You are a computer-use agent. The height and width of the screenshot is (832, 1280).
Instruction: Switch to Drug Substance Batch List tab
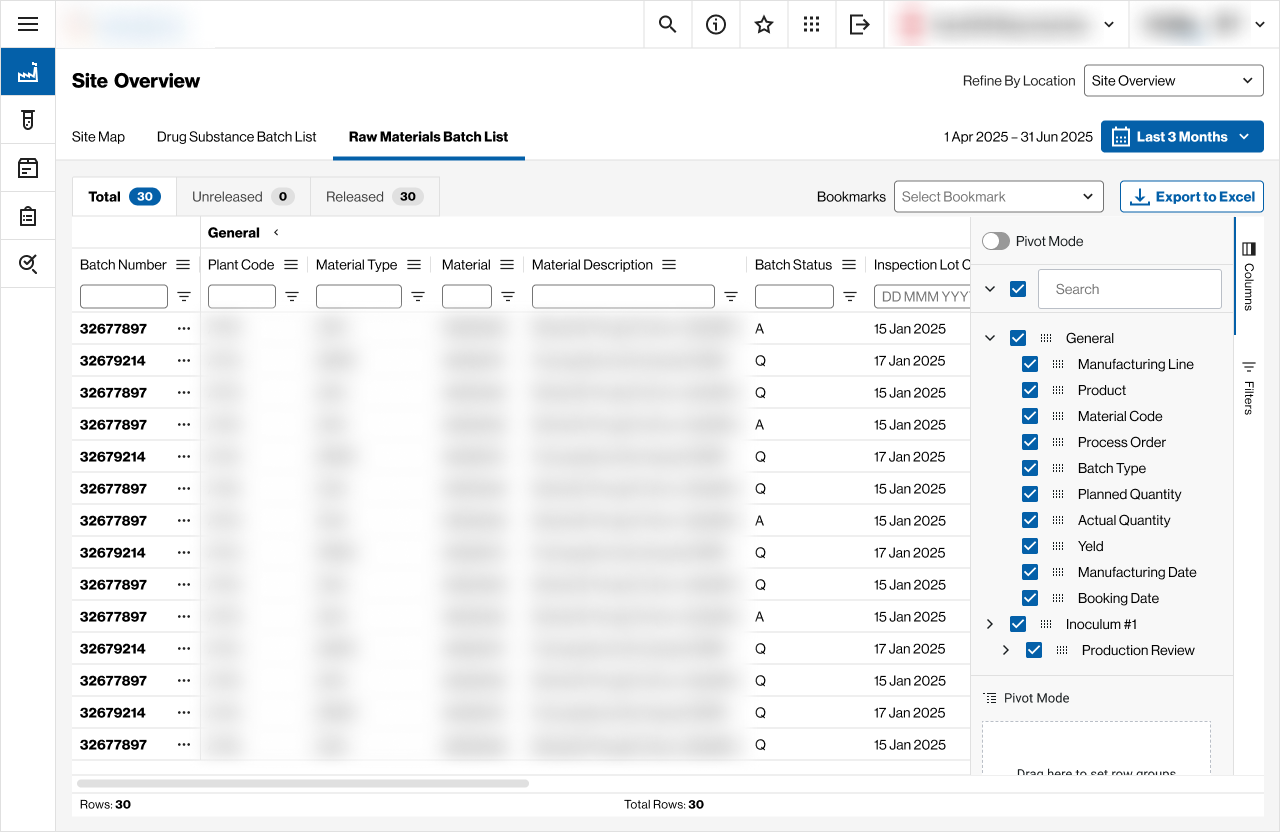[237, 137]
